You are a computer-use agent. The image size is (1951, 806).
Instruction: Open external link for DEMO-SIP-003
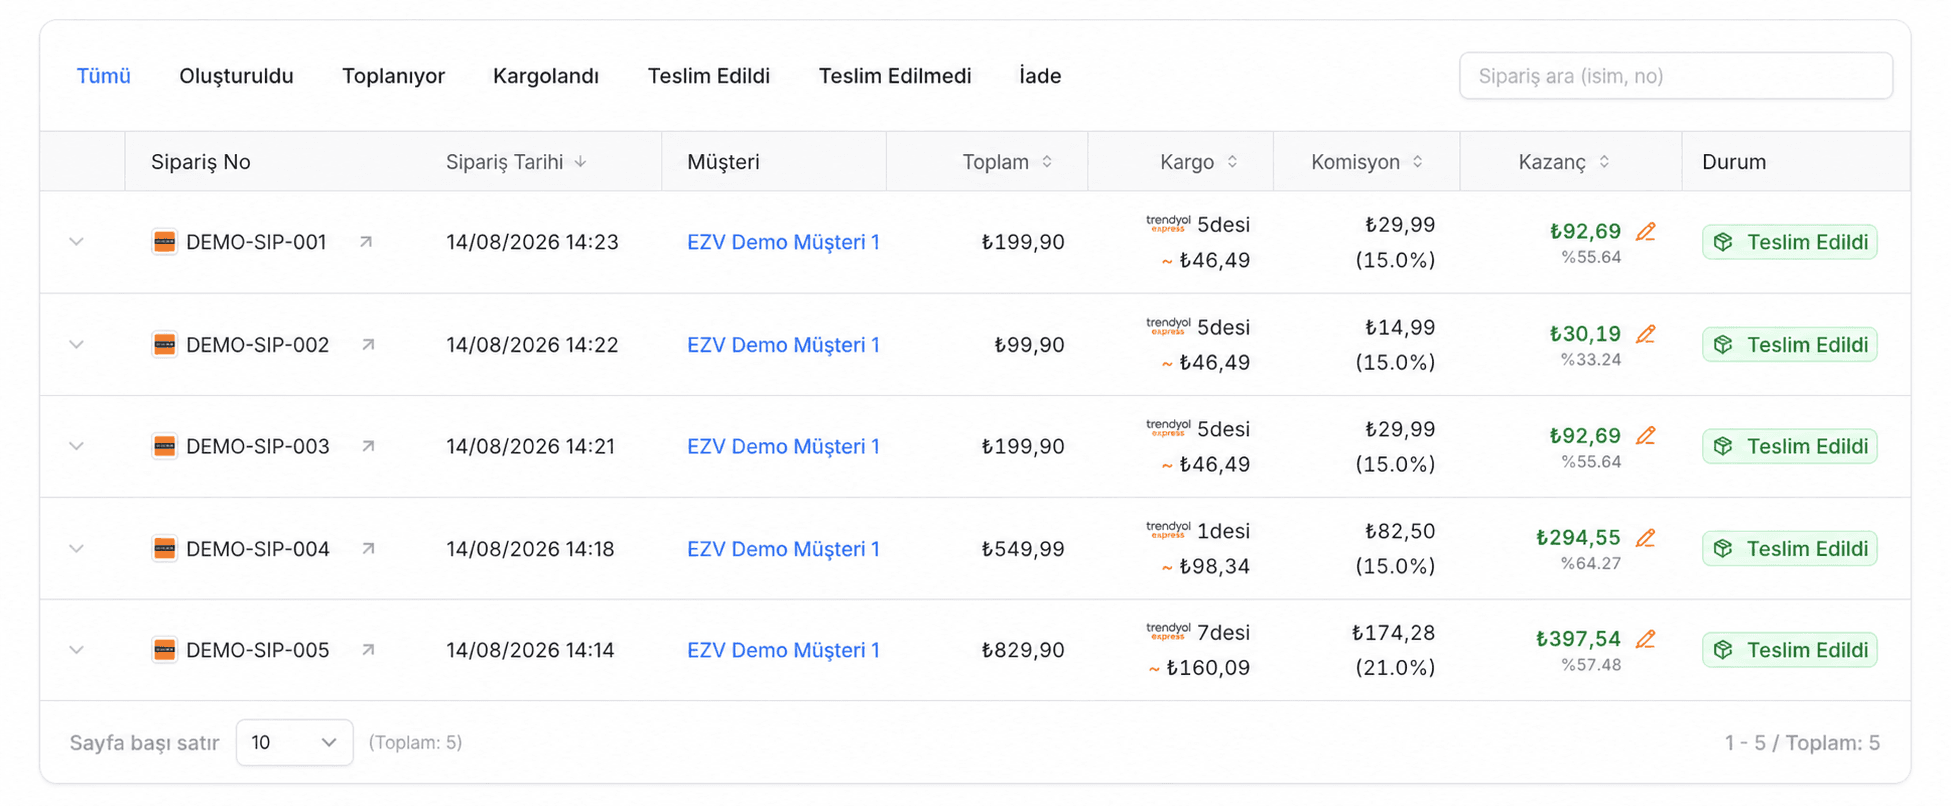pyautogui.click(x=368, y=446)
